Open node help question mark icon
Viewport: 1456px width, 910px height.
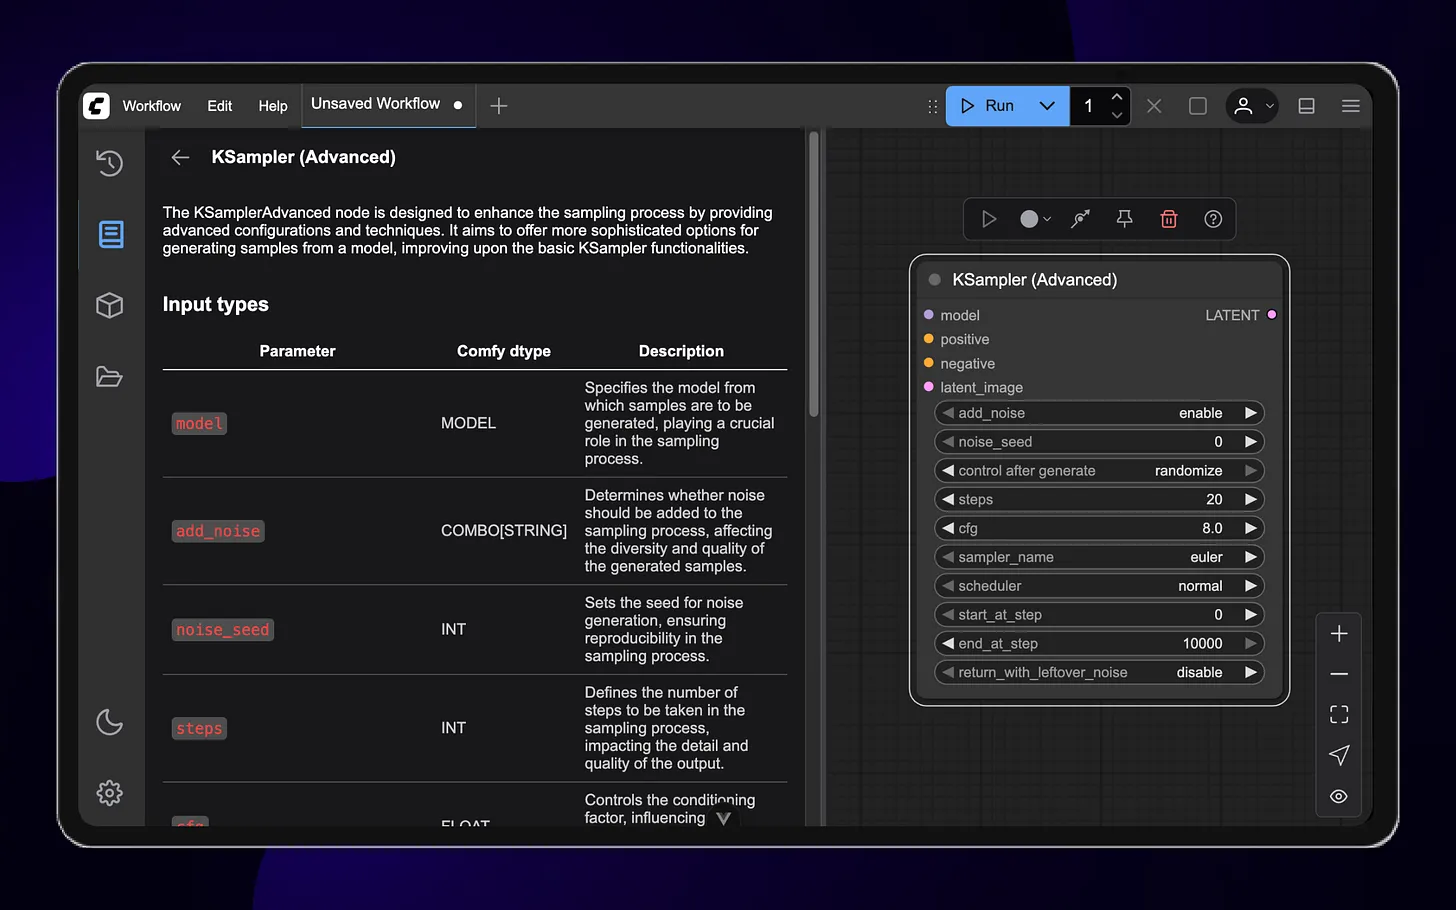pyautogui.click(x=1213, y=219)
